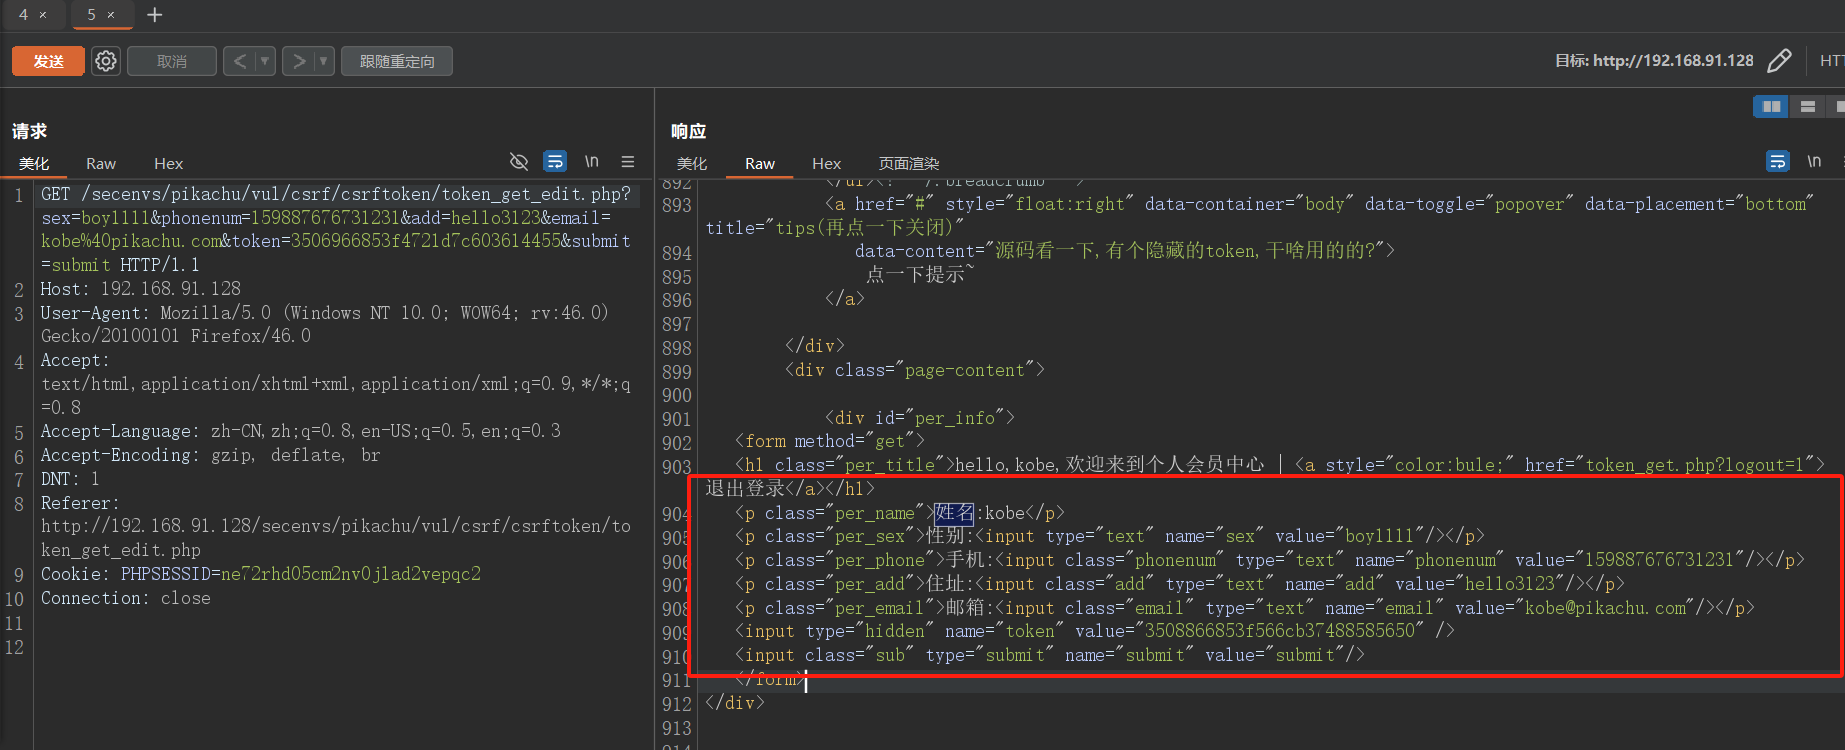The height and width of the screenshot is (750, 1845).
Task: Switch to stacked top-bottom layout view
Action: [x=1807, y=106]
